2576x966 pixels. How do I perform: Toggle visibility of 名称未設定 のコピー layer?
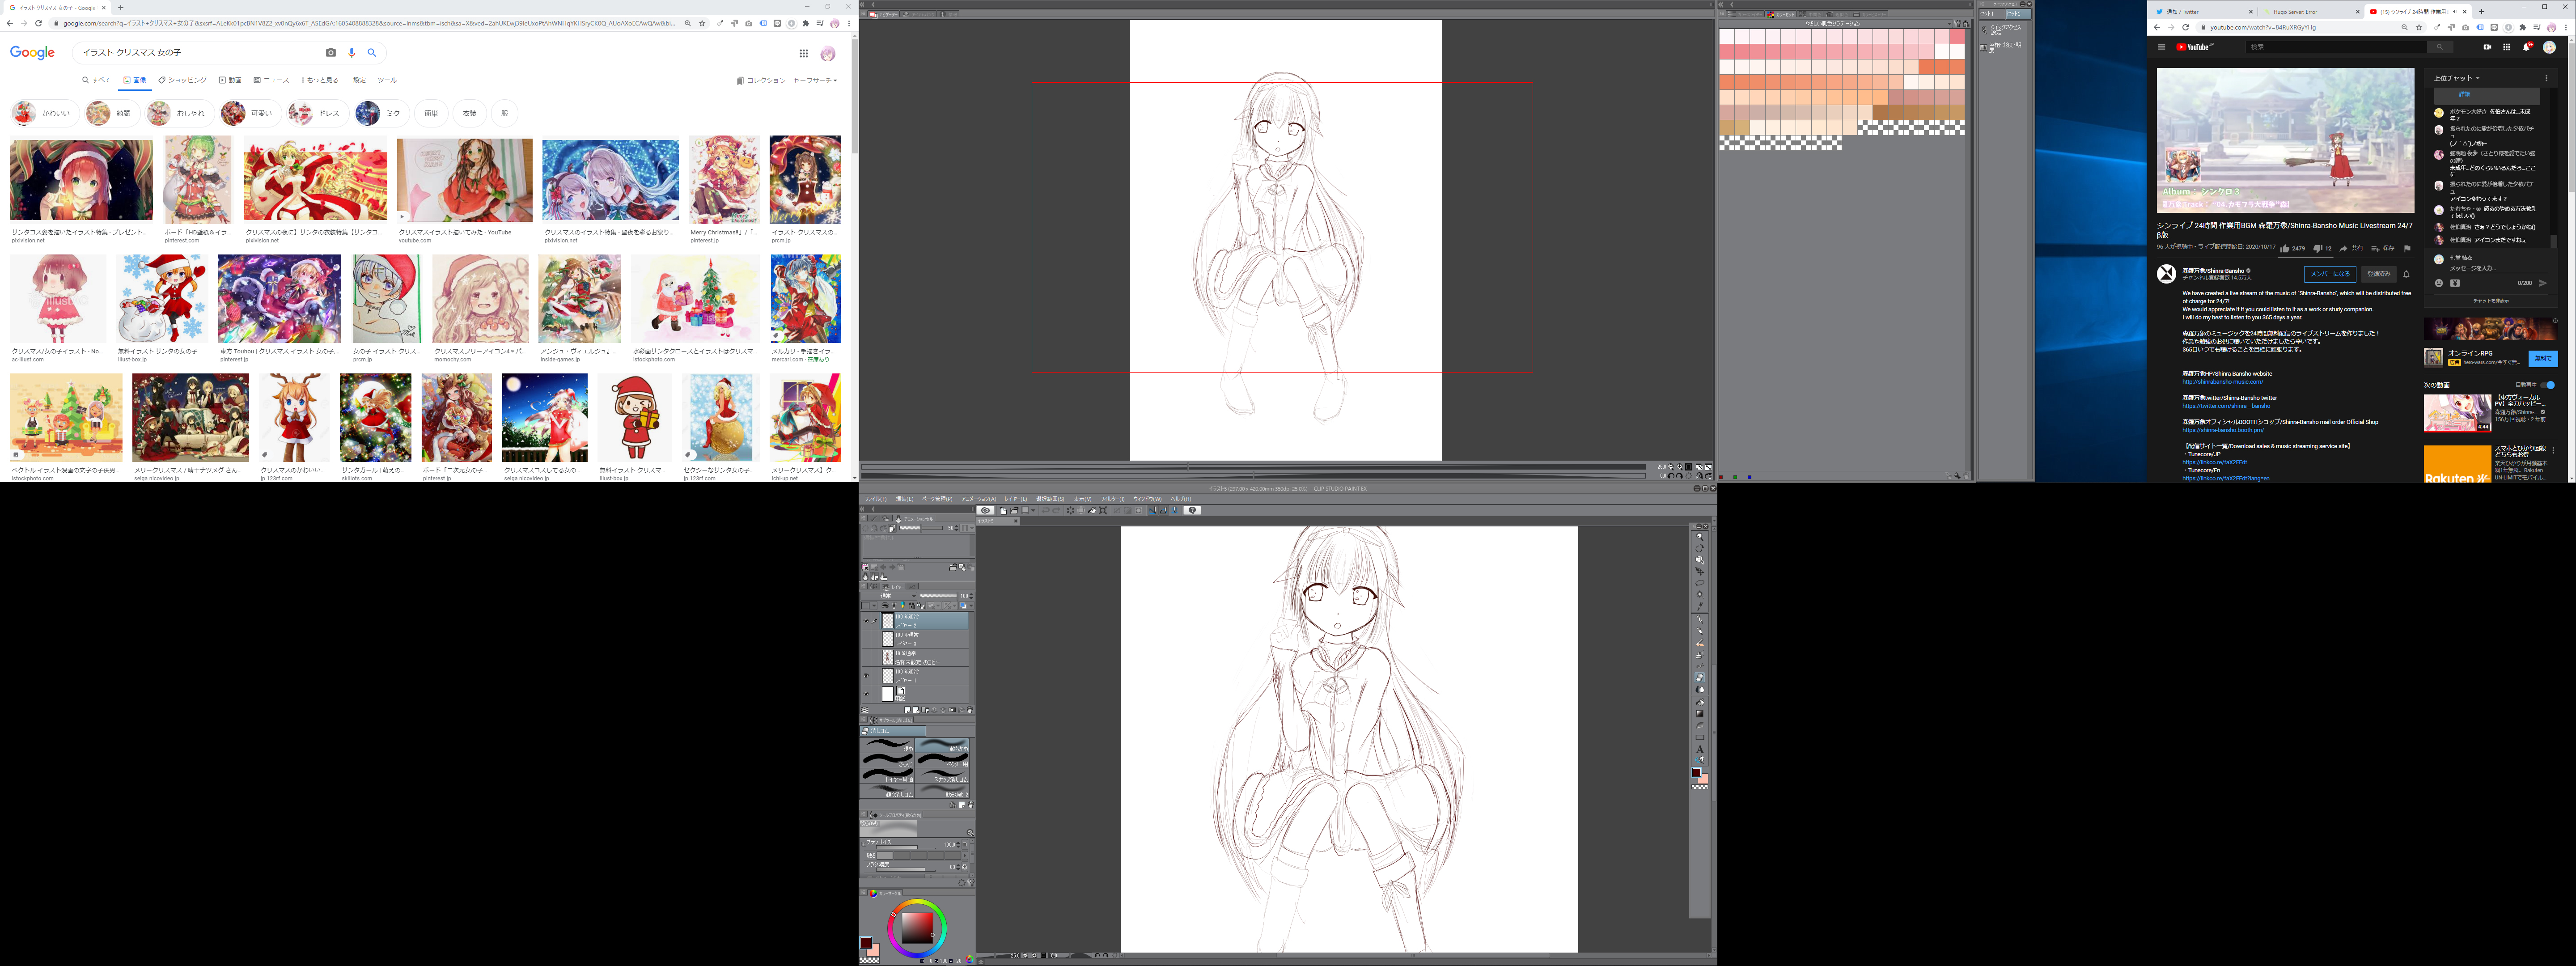point(866,658)
